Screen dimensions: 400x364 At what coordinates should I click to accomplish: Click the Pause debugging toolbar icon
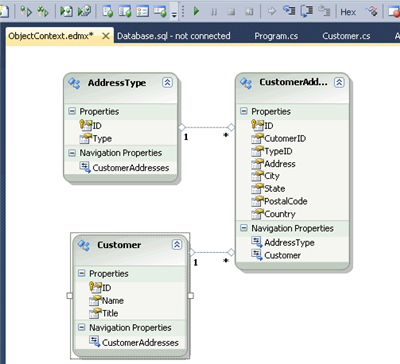pos(214,12)
